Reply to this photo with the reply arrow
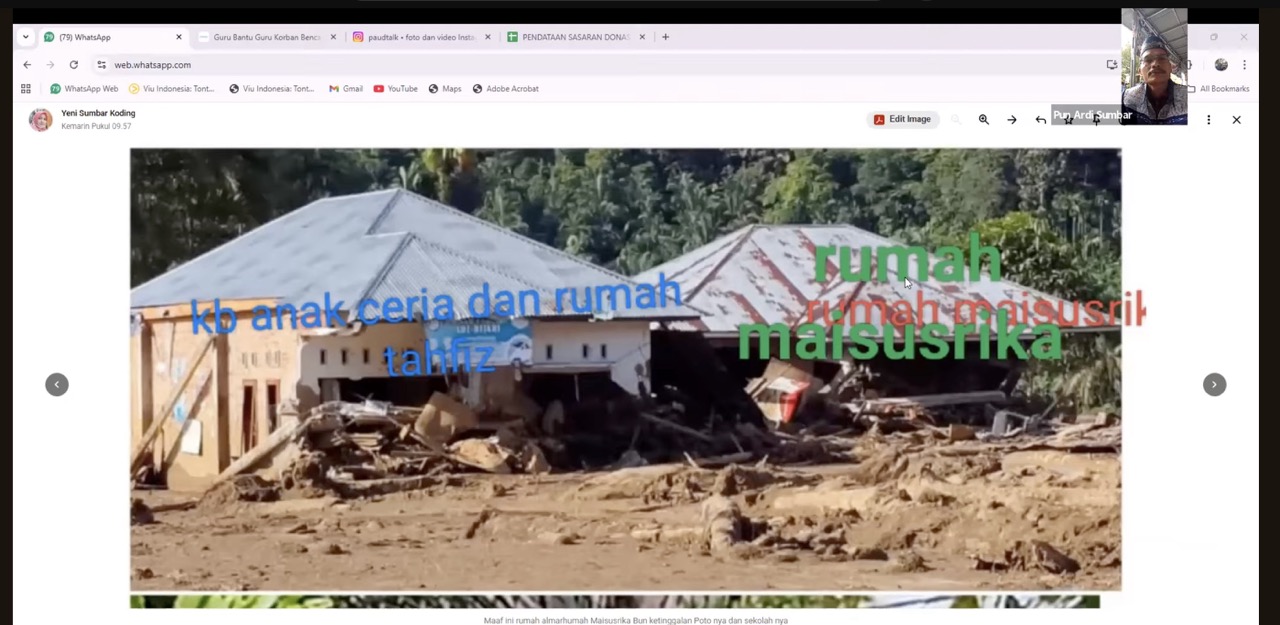 (1040, 119)
